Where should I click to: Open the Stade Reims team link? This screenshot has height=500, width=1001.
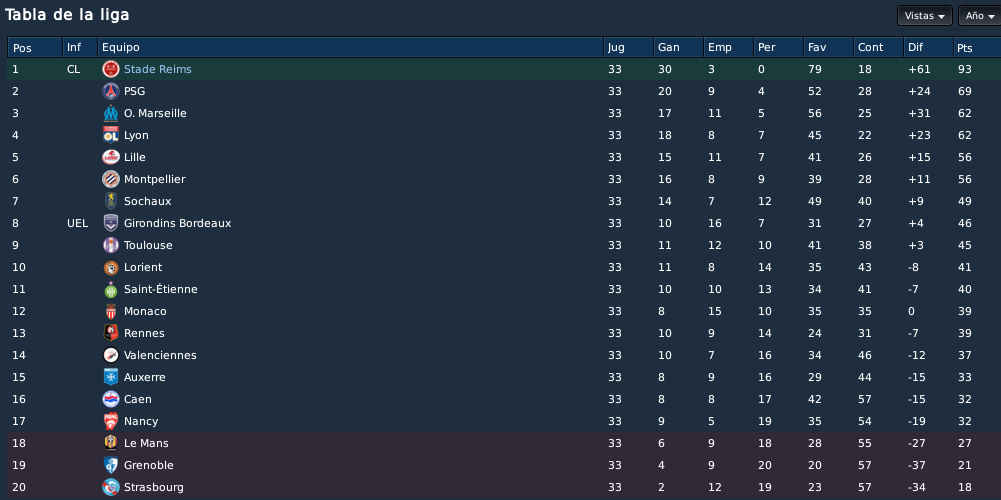pos(158,69)
